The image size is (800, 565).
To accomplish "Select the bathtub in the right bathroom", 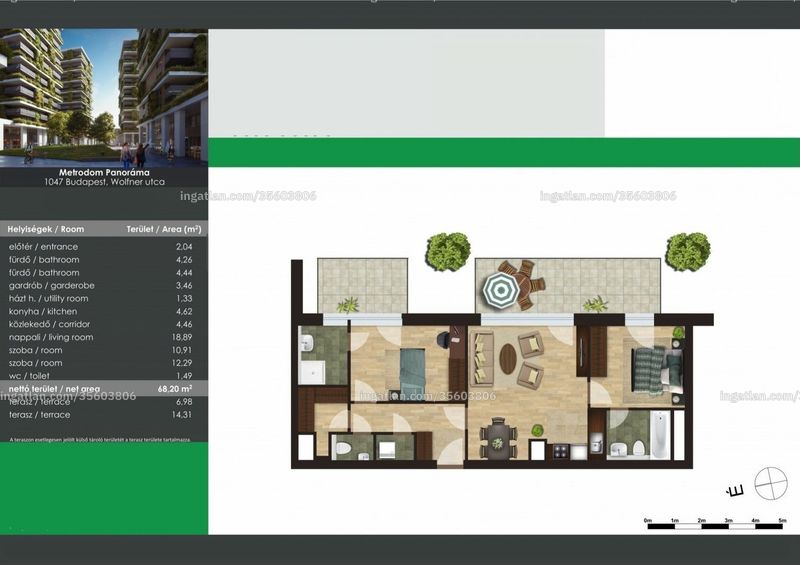I will pos(659,435).
